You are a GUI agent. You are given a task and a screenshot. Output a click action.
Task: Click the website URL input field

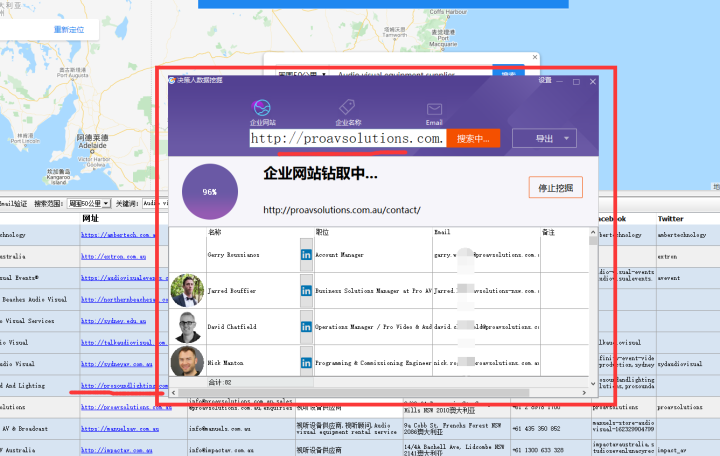coord(348,138)
